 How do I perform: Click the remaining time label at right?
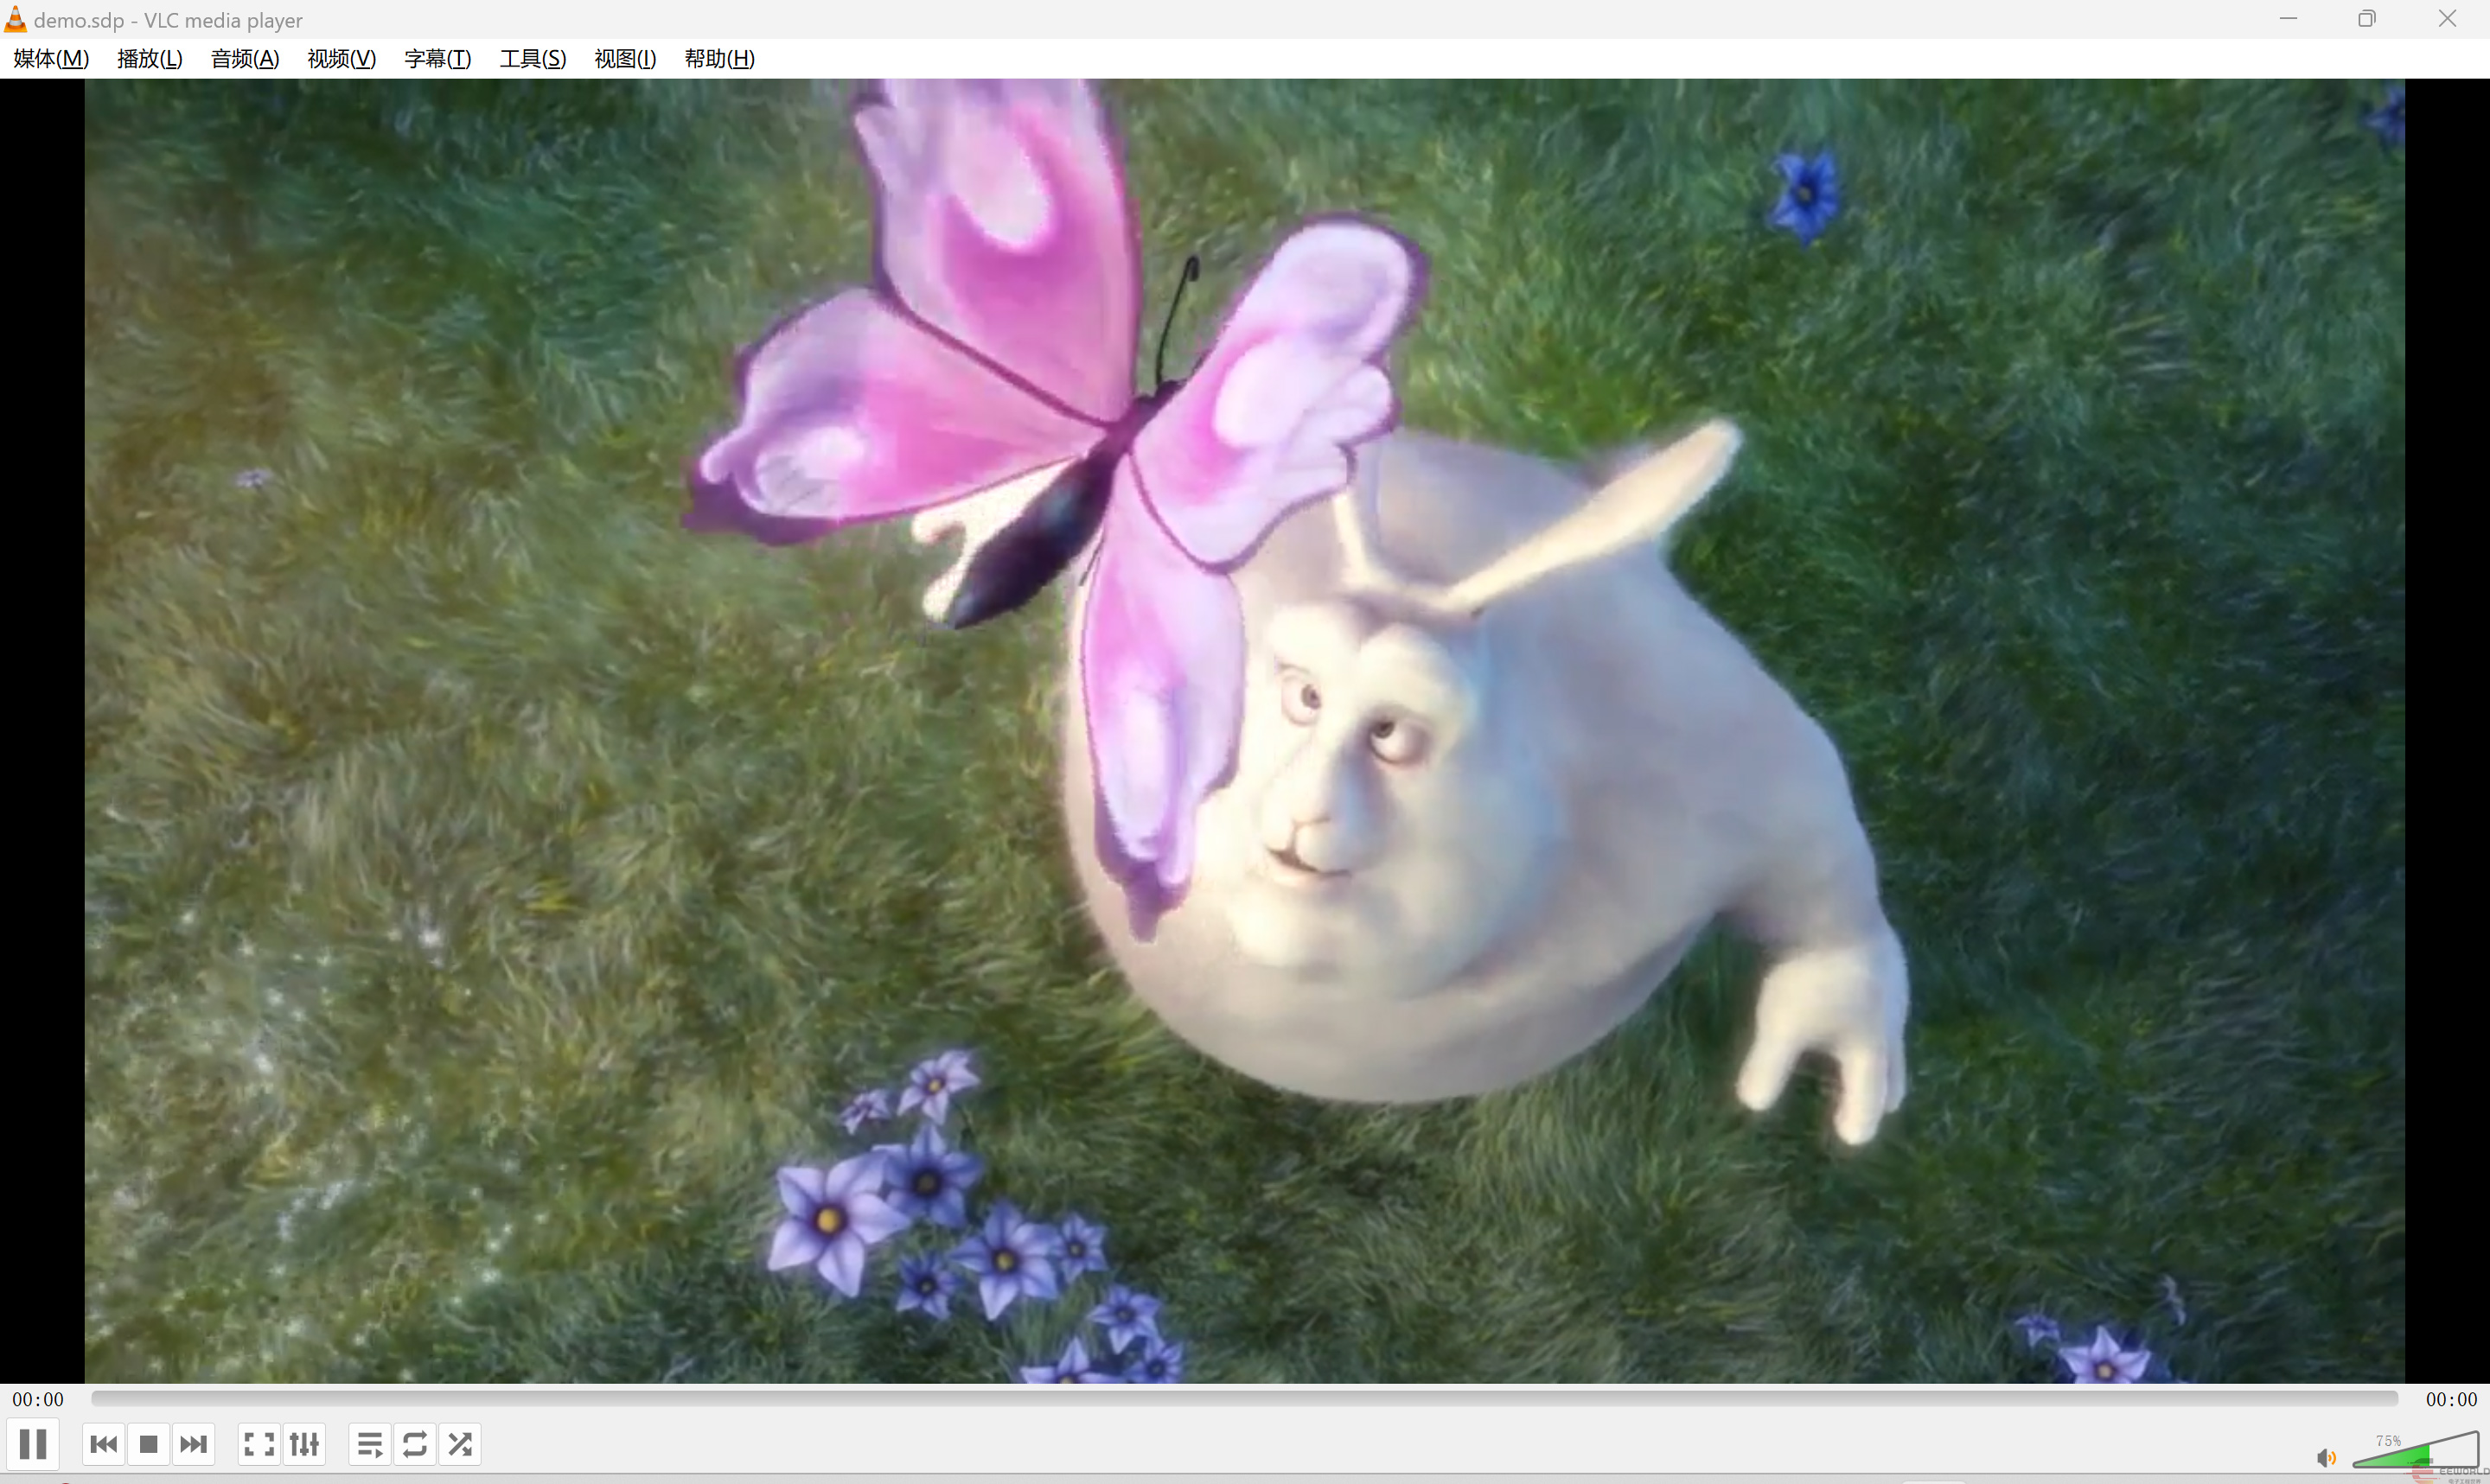tap(2451, 1399)
